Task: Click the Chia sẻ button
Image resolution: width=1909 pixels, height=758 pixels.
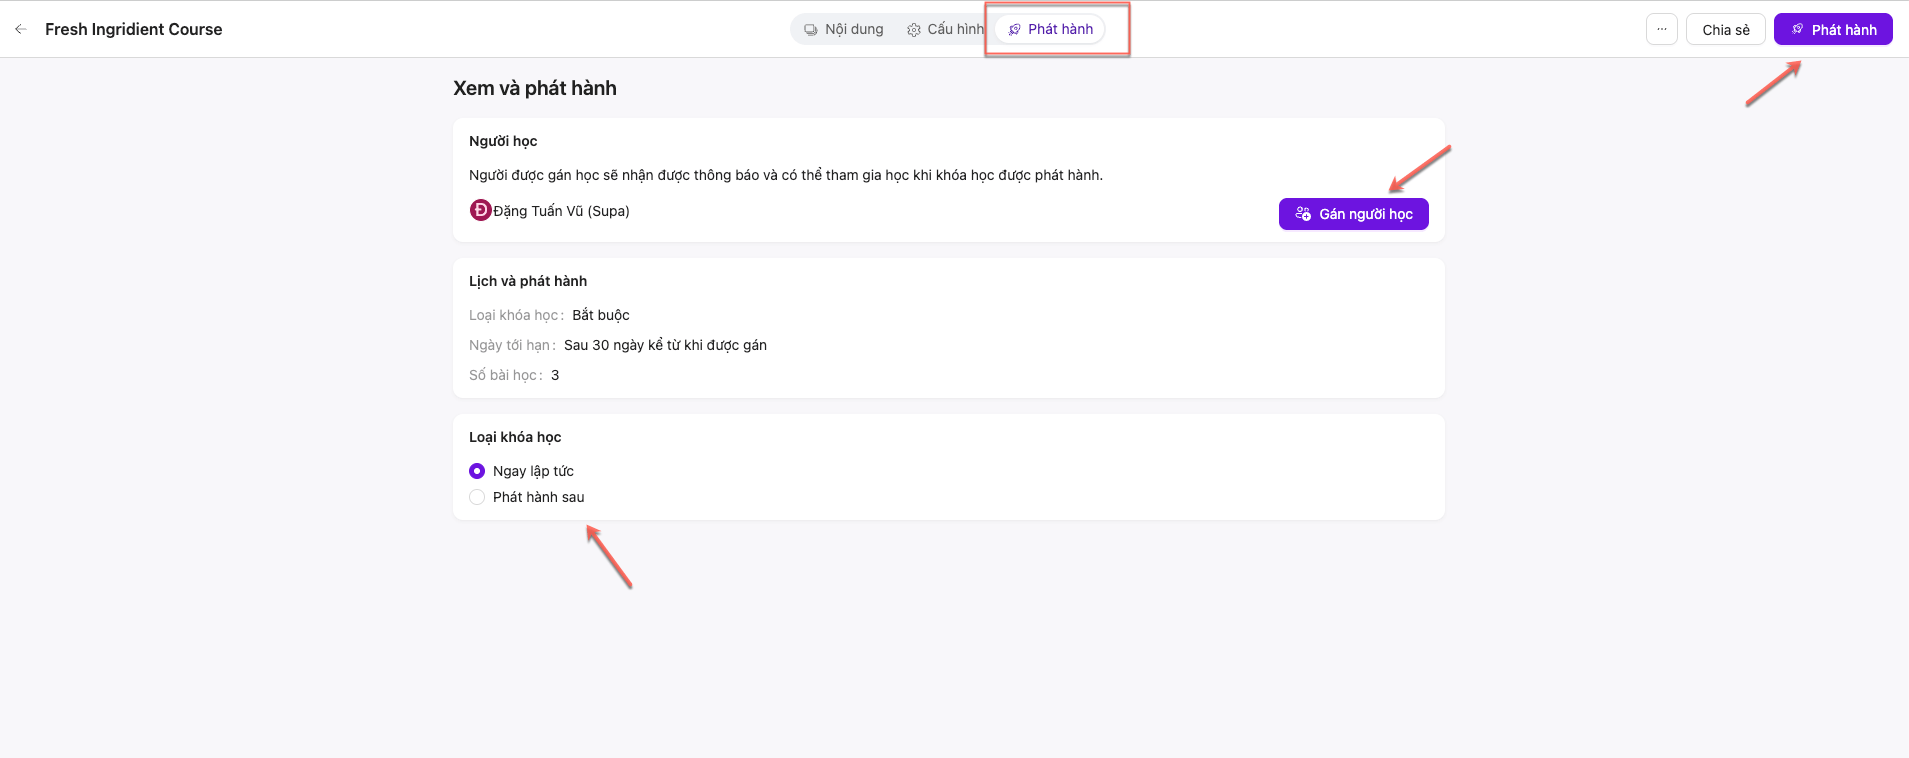Action: click(x=1726, y=29)
